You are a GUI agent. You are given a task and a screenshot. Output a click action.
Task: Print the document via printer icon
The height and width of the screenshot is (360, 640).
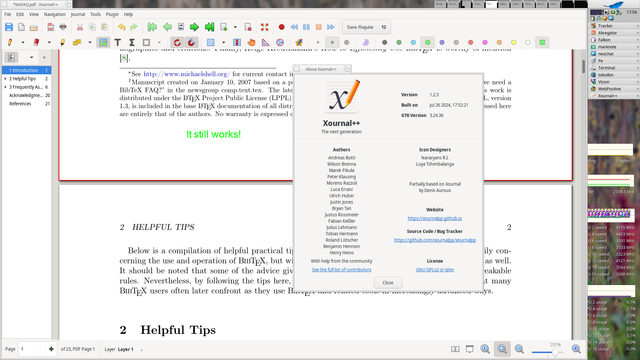tap(63, 27)
